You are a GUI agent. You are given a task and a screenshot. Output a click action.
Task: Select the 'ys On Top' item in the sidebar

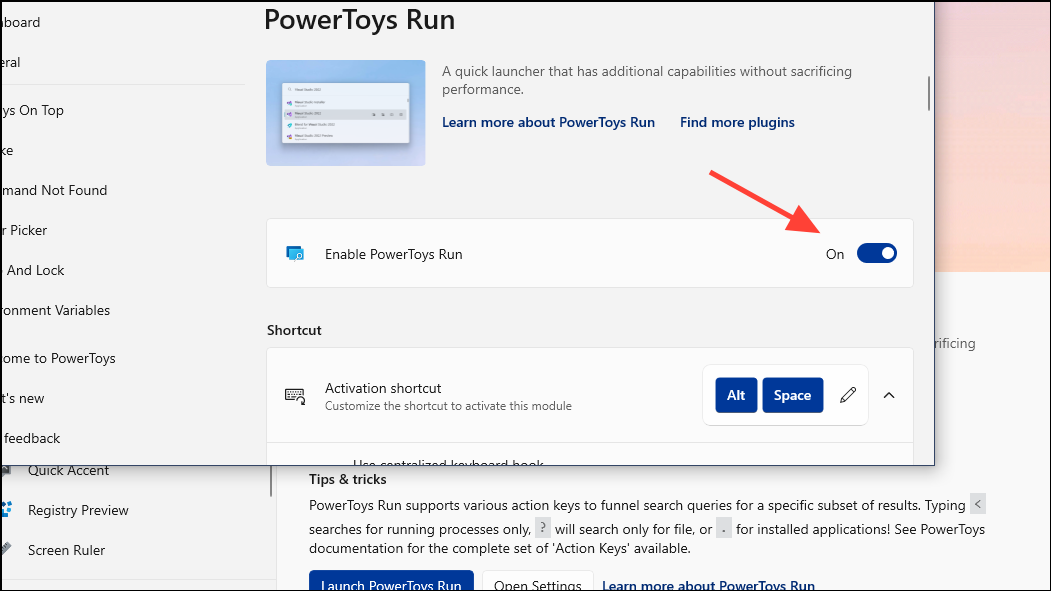32,110
